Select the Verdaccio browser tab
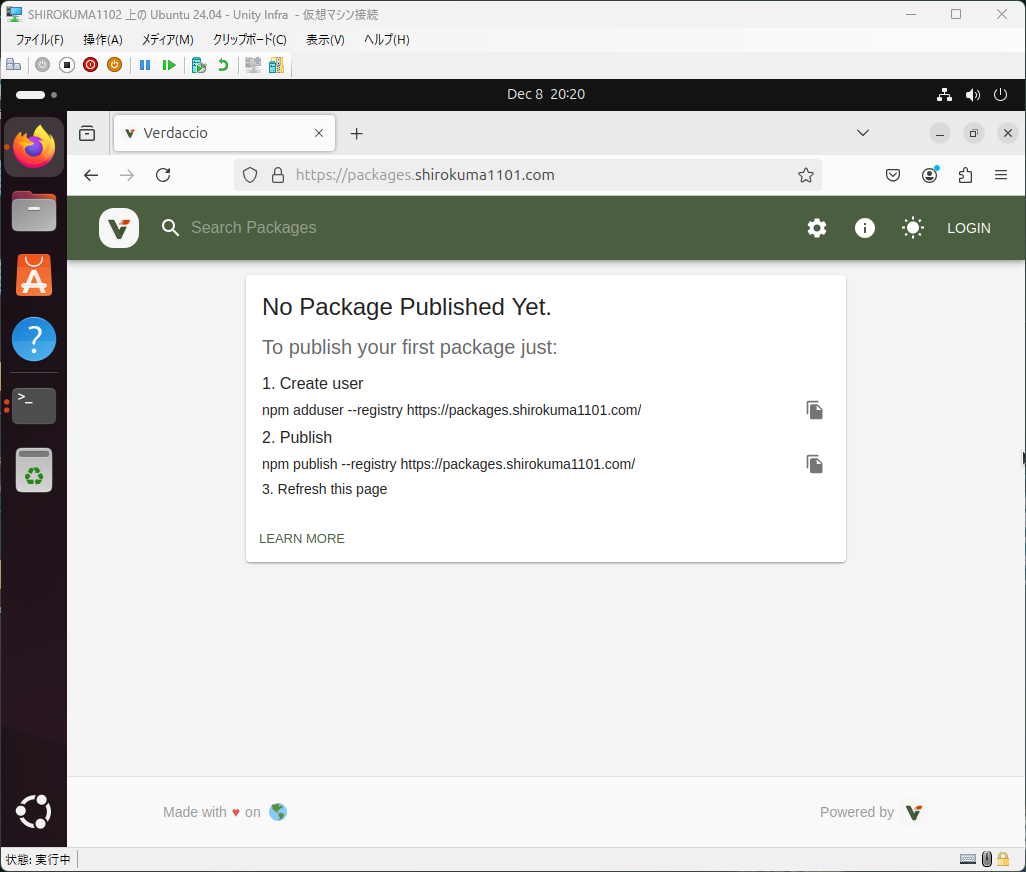This screenshot has width=1026, height=872. [224, 133]
